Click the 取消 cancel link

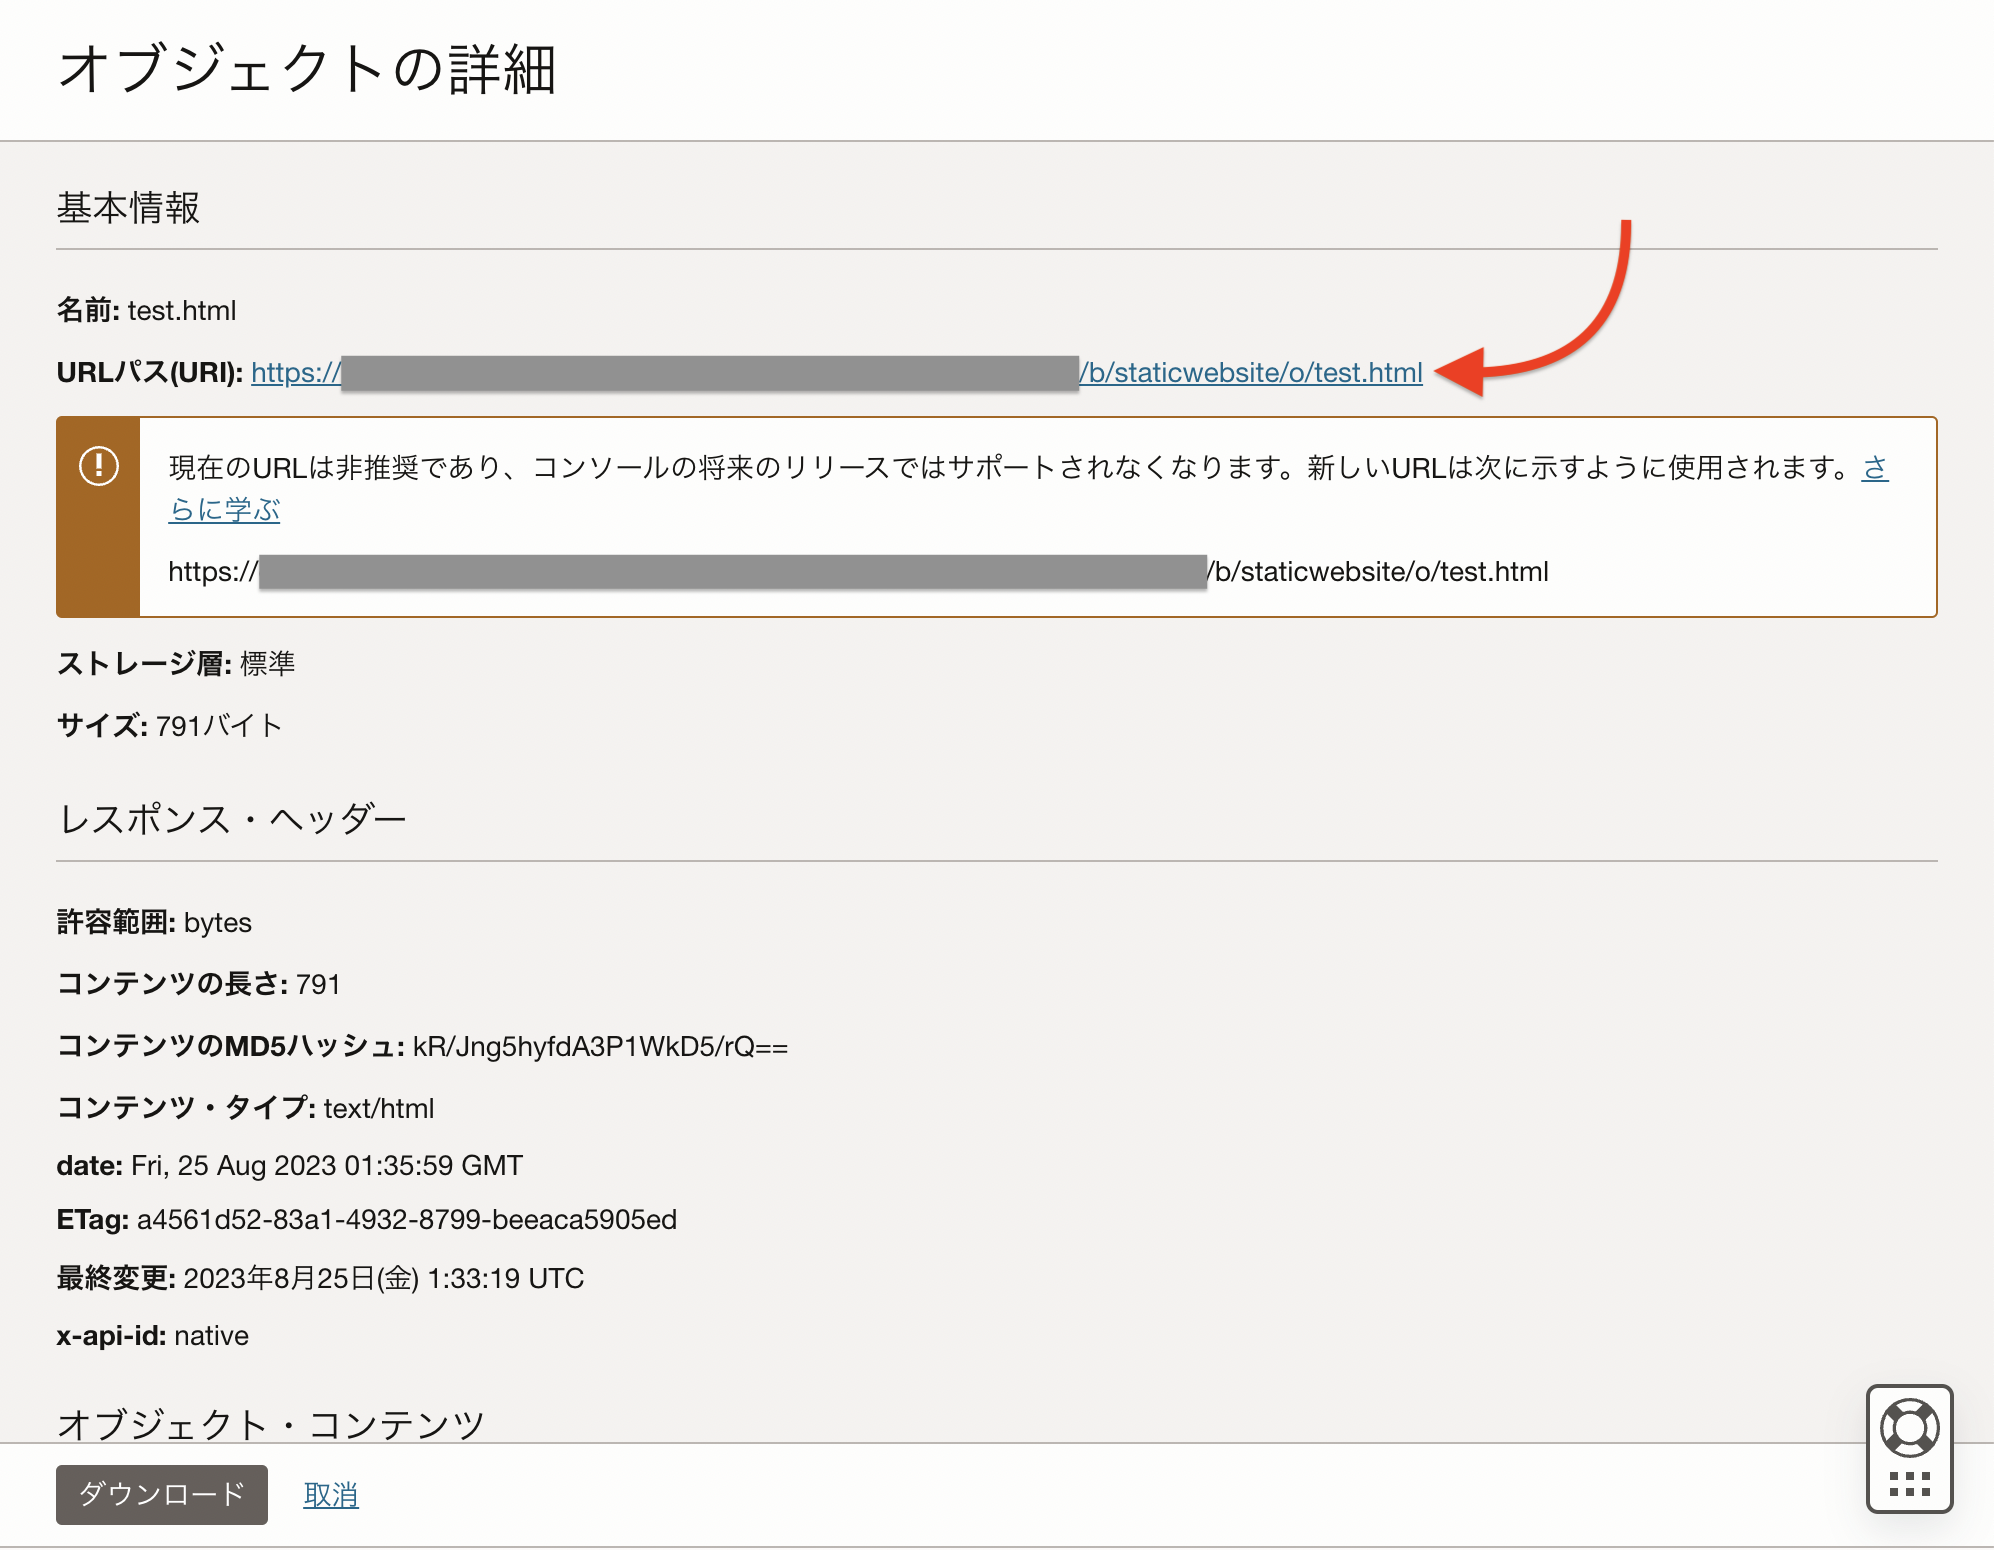(x=331, y=1495)
